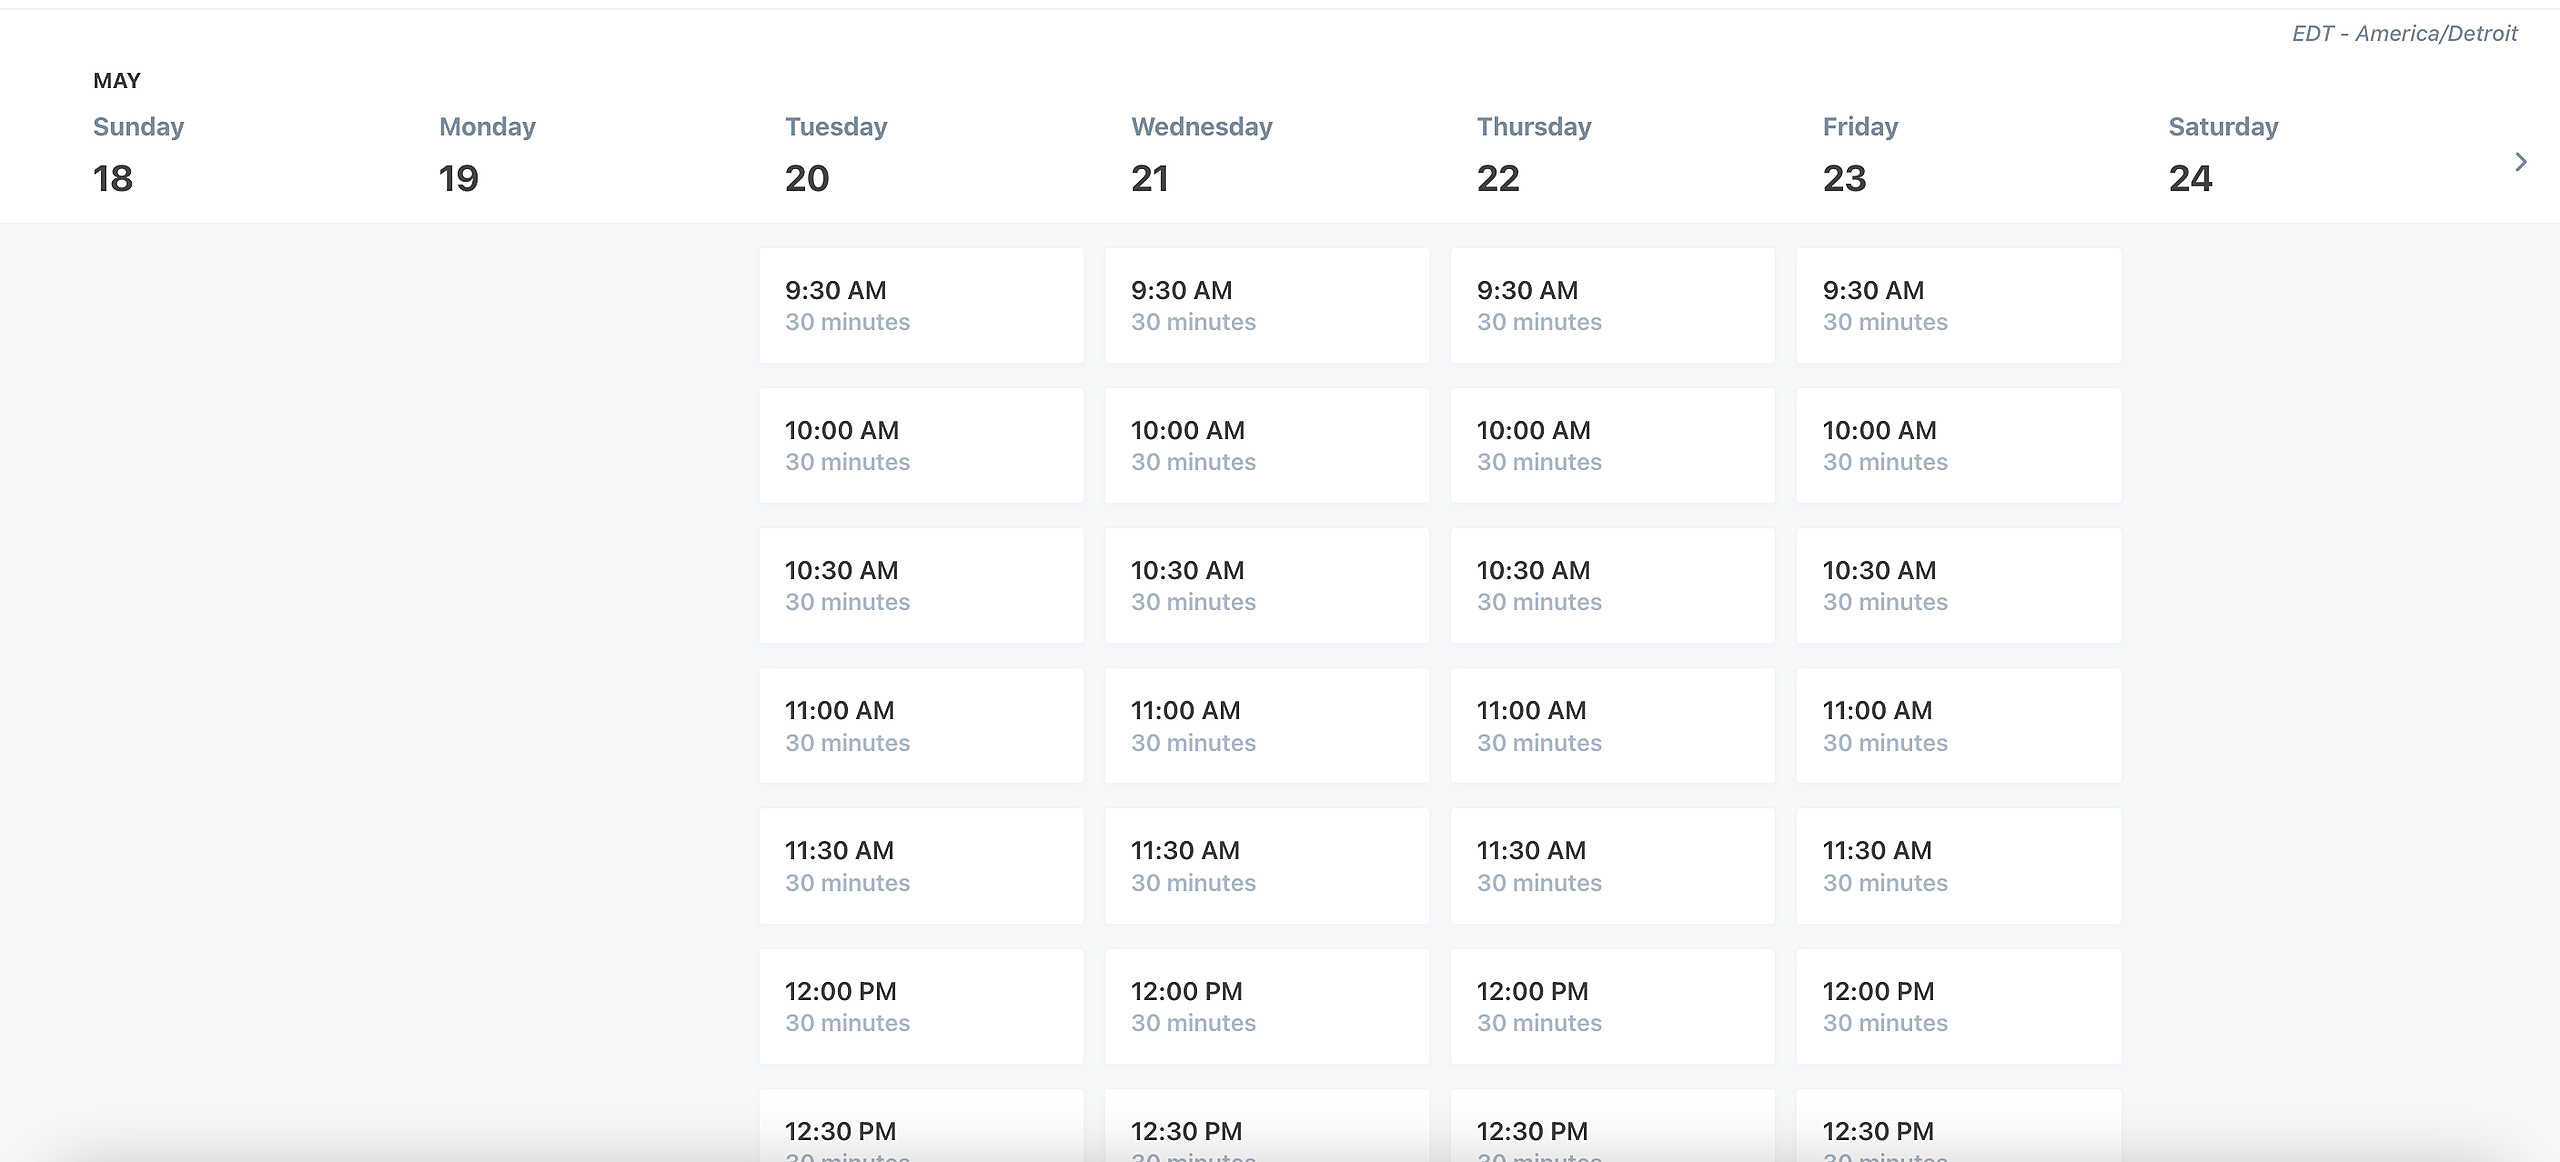The width and height of the screenshot is (2560, 1162).
Task: Choose Wednesday 11:30 AM time slot
Action: [x=1266, y=865]
